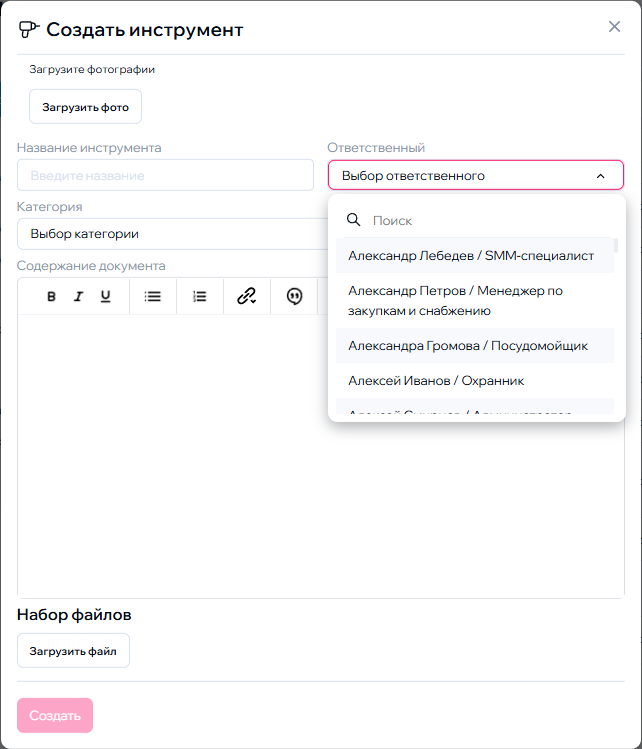Insert a bulleted list
Screen dimensions: 642x749
[153, 296]
